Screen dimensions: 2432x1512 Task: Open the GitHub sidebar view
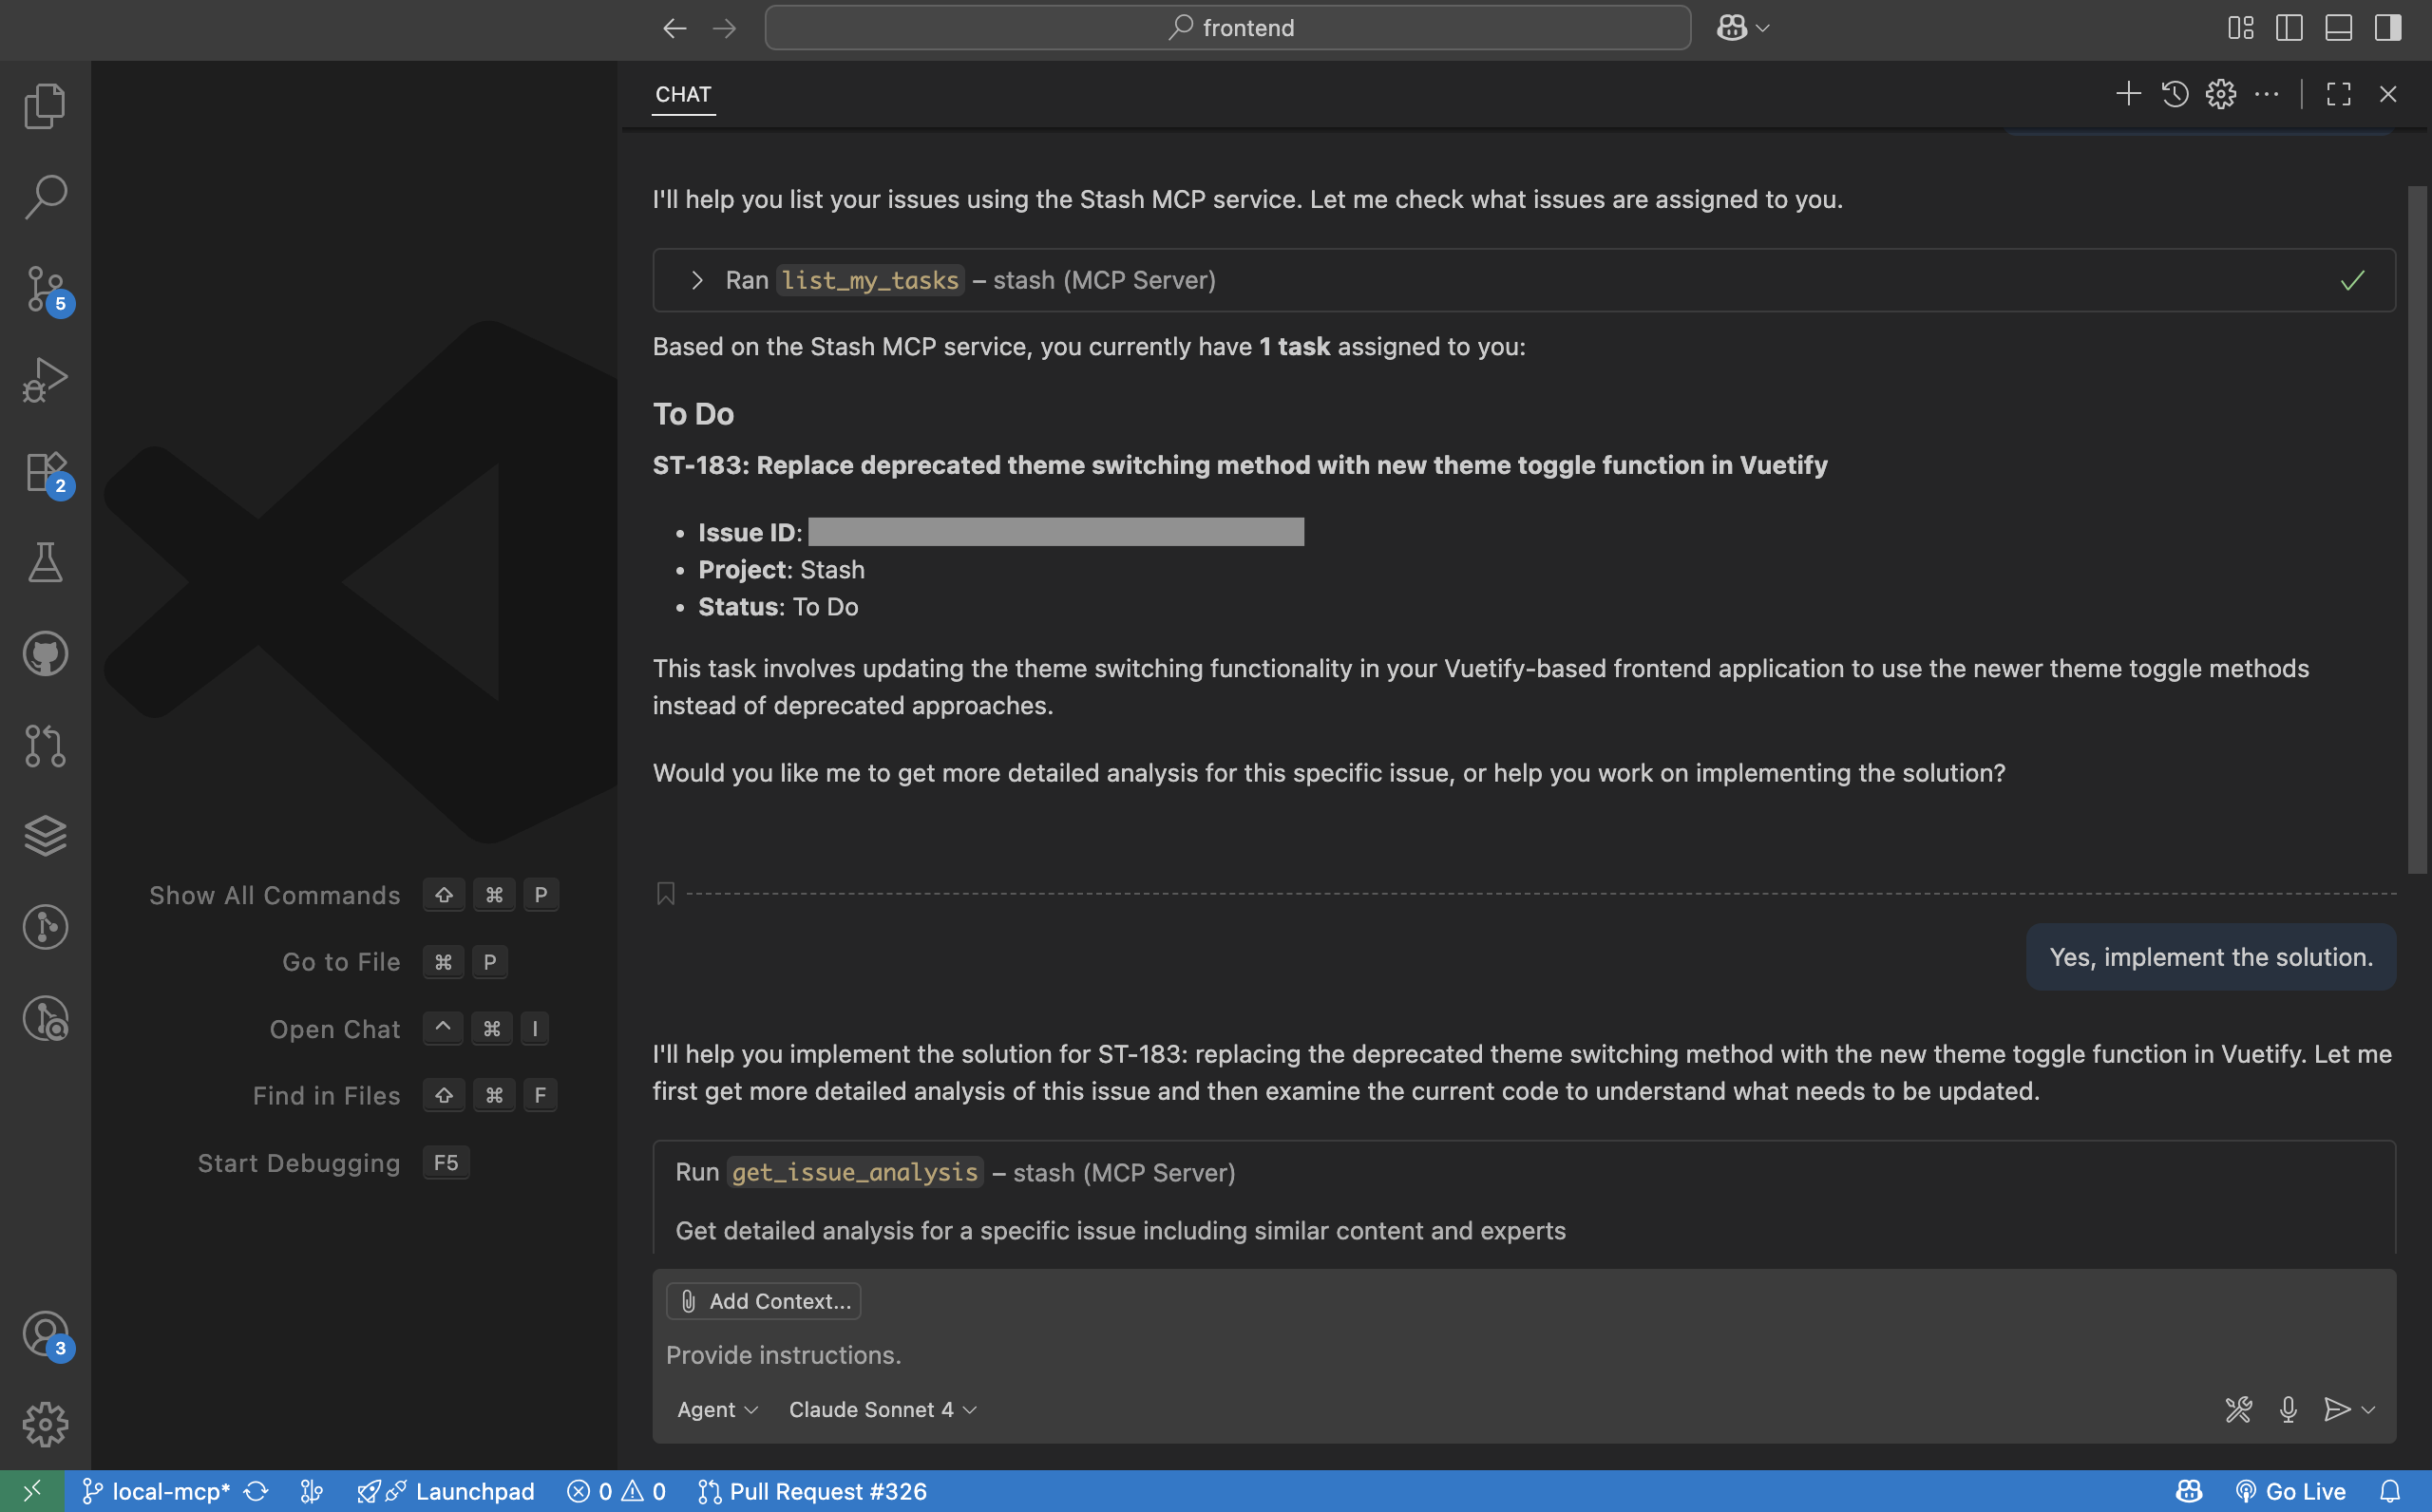point(45,654)
